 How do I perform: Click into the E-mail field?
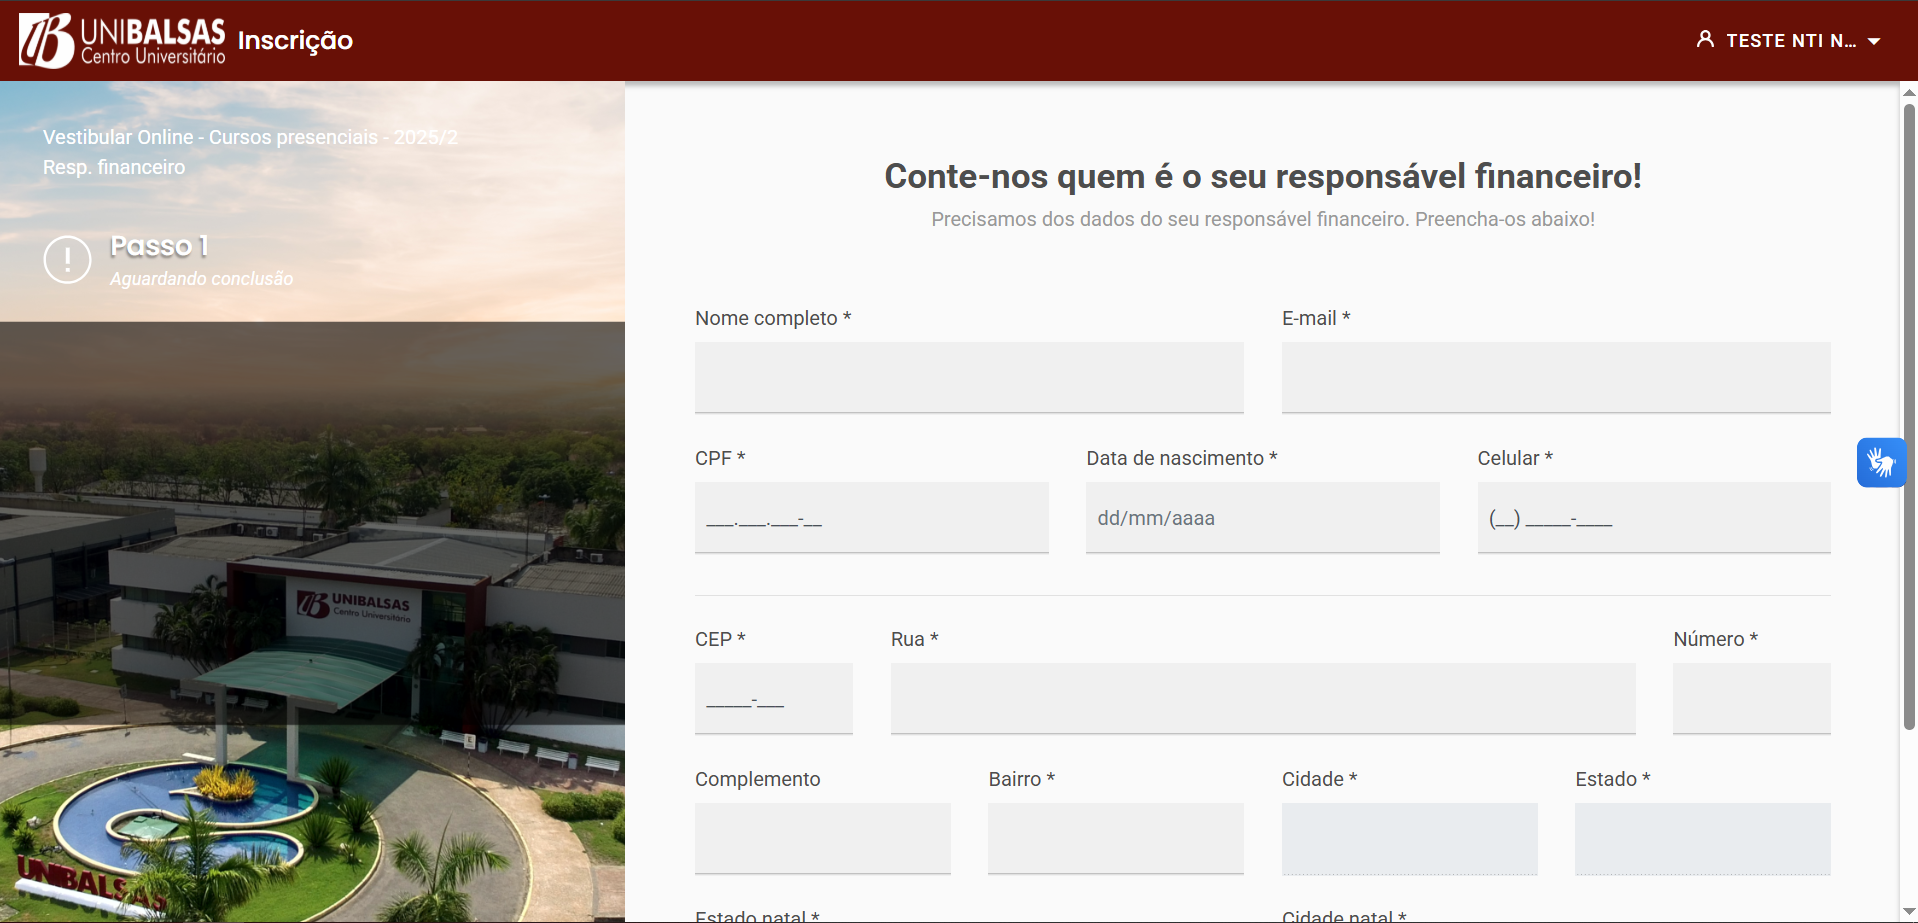(x=1555, y=377)
